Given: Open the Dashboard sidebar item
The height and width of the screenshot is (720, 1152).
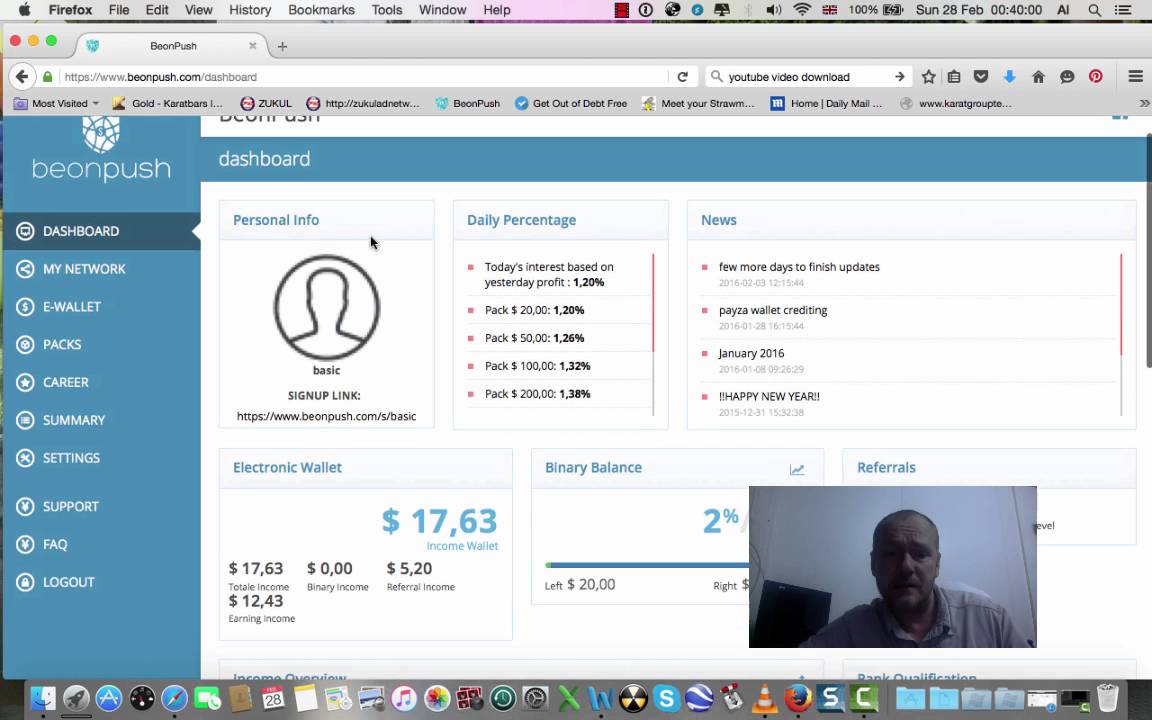Looking at the screenshot, I should coord(101,231).
